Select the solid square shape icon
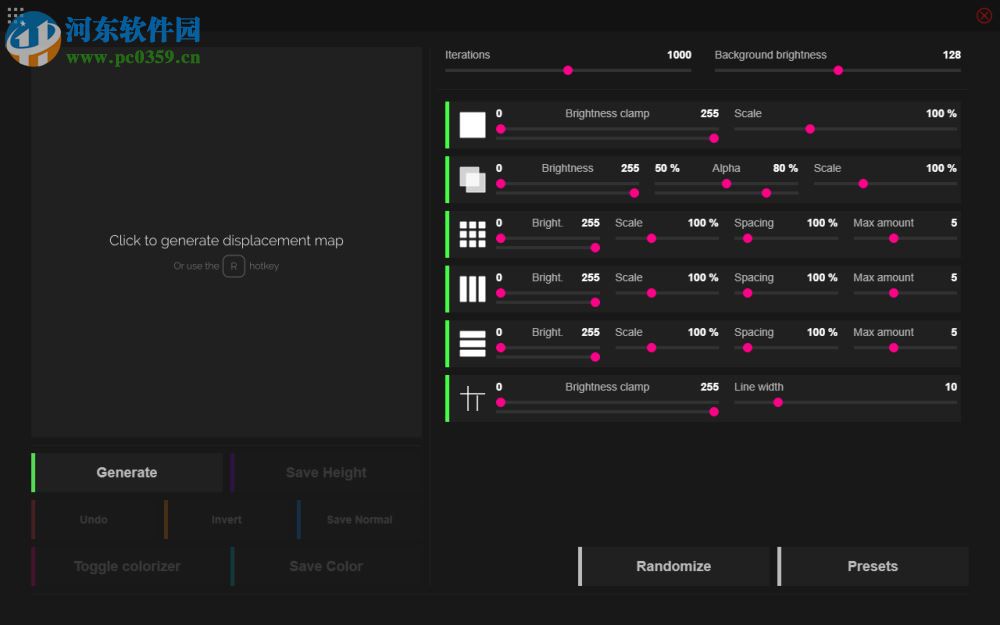Image resolution: width=1000 pixels, height=625 pixels. 471,124
